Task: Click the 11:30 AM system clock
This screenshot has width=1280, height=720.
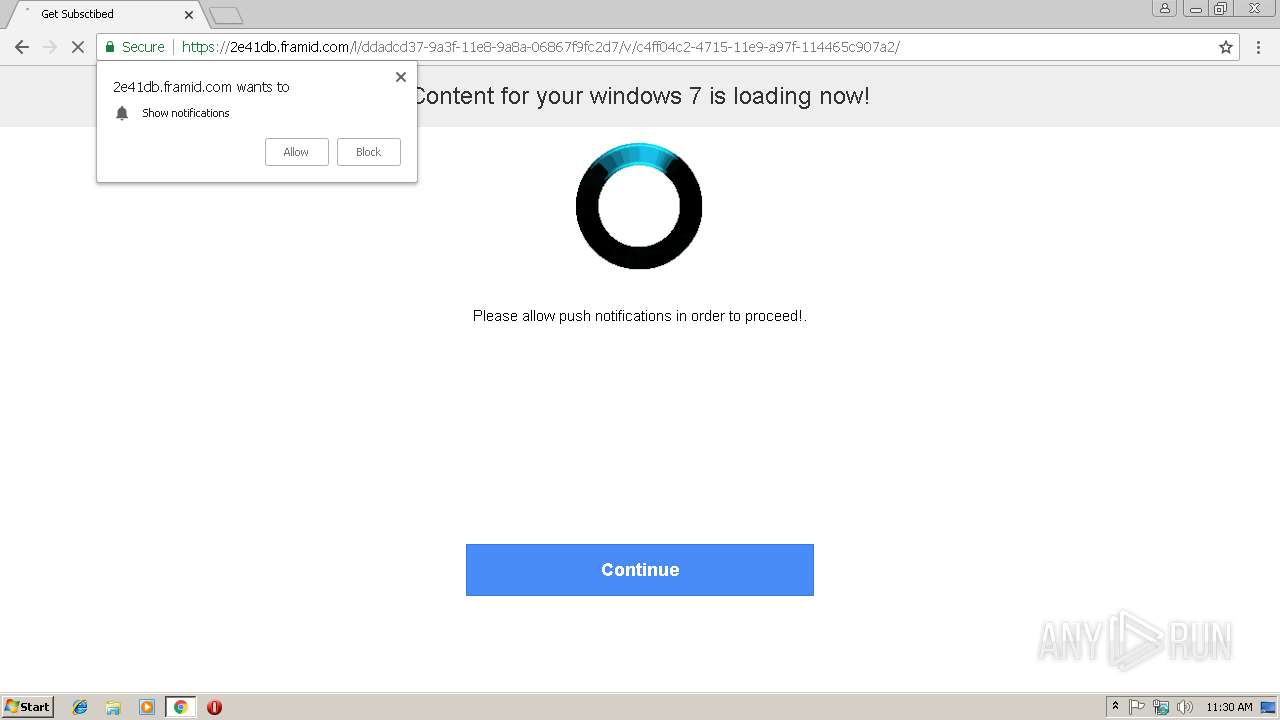Action: click(1229, 707)
